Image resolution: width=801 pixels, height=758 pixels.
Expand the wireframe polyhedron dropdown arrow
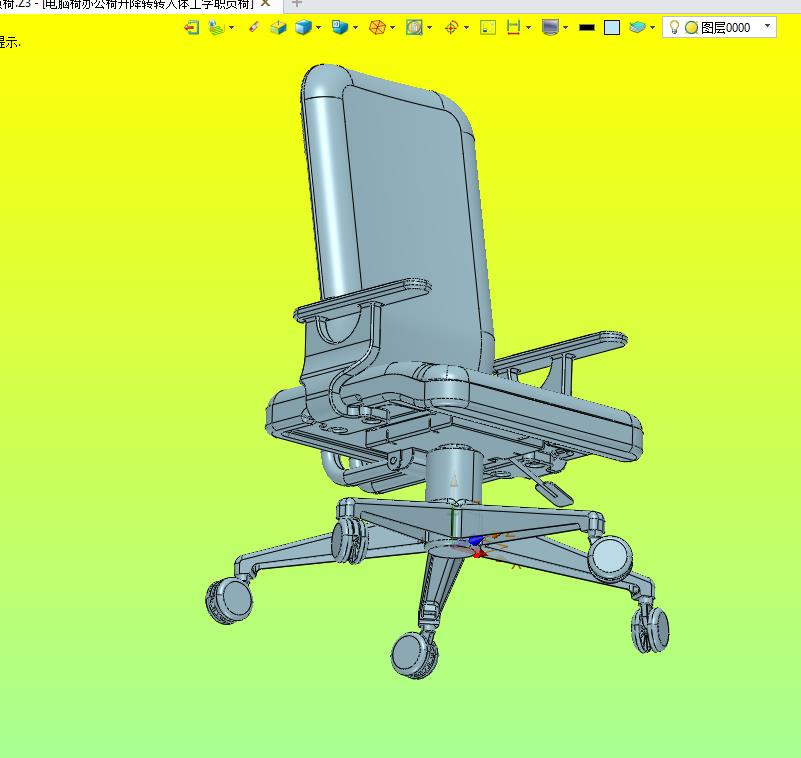(392, 28)
